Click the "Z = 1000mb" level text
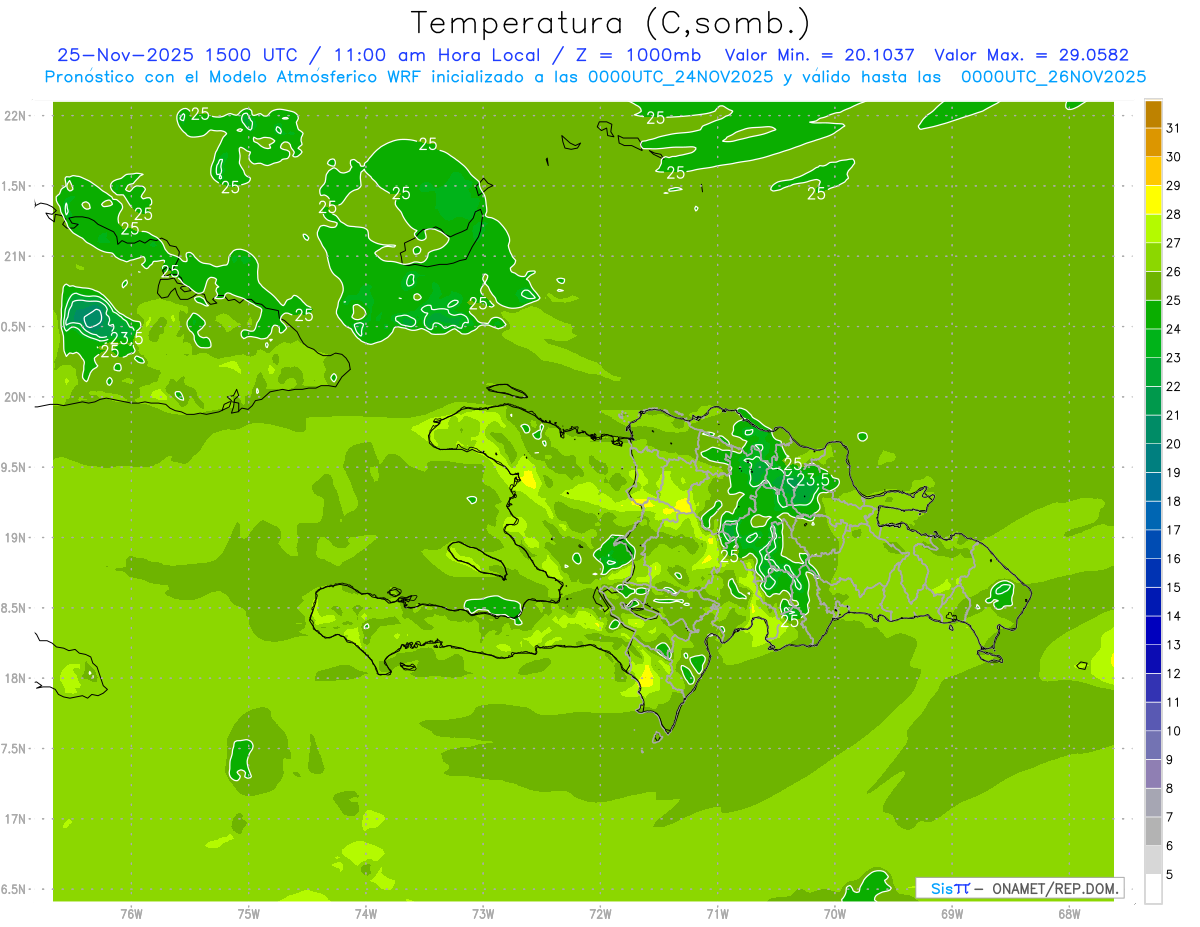Image resolution: width=1200 pixels, height=927 pixels. click(638, 55)
